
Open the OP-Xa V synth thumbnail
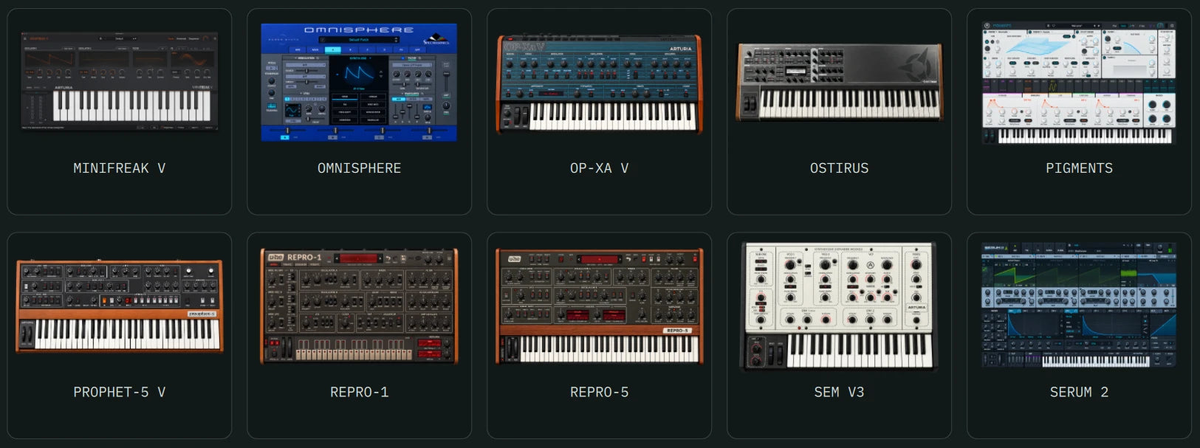599,84
